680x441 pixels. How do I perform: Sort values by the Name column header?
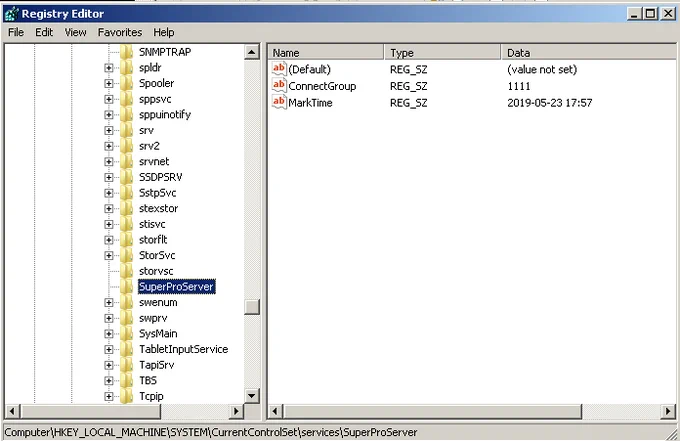[x=326, y=52]
